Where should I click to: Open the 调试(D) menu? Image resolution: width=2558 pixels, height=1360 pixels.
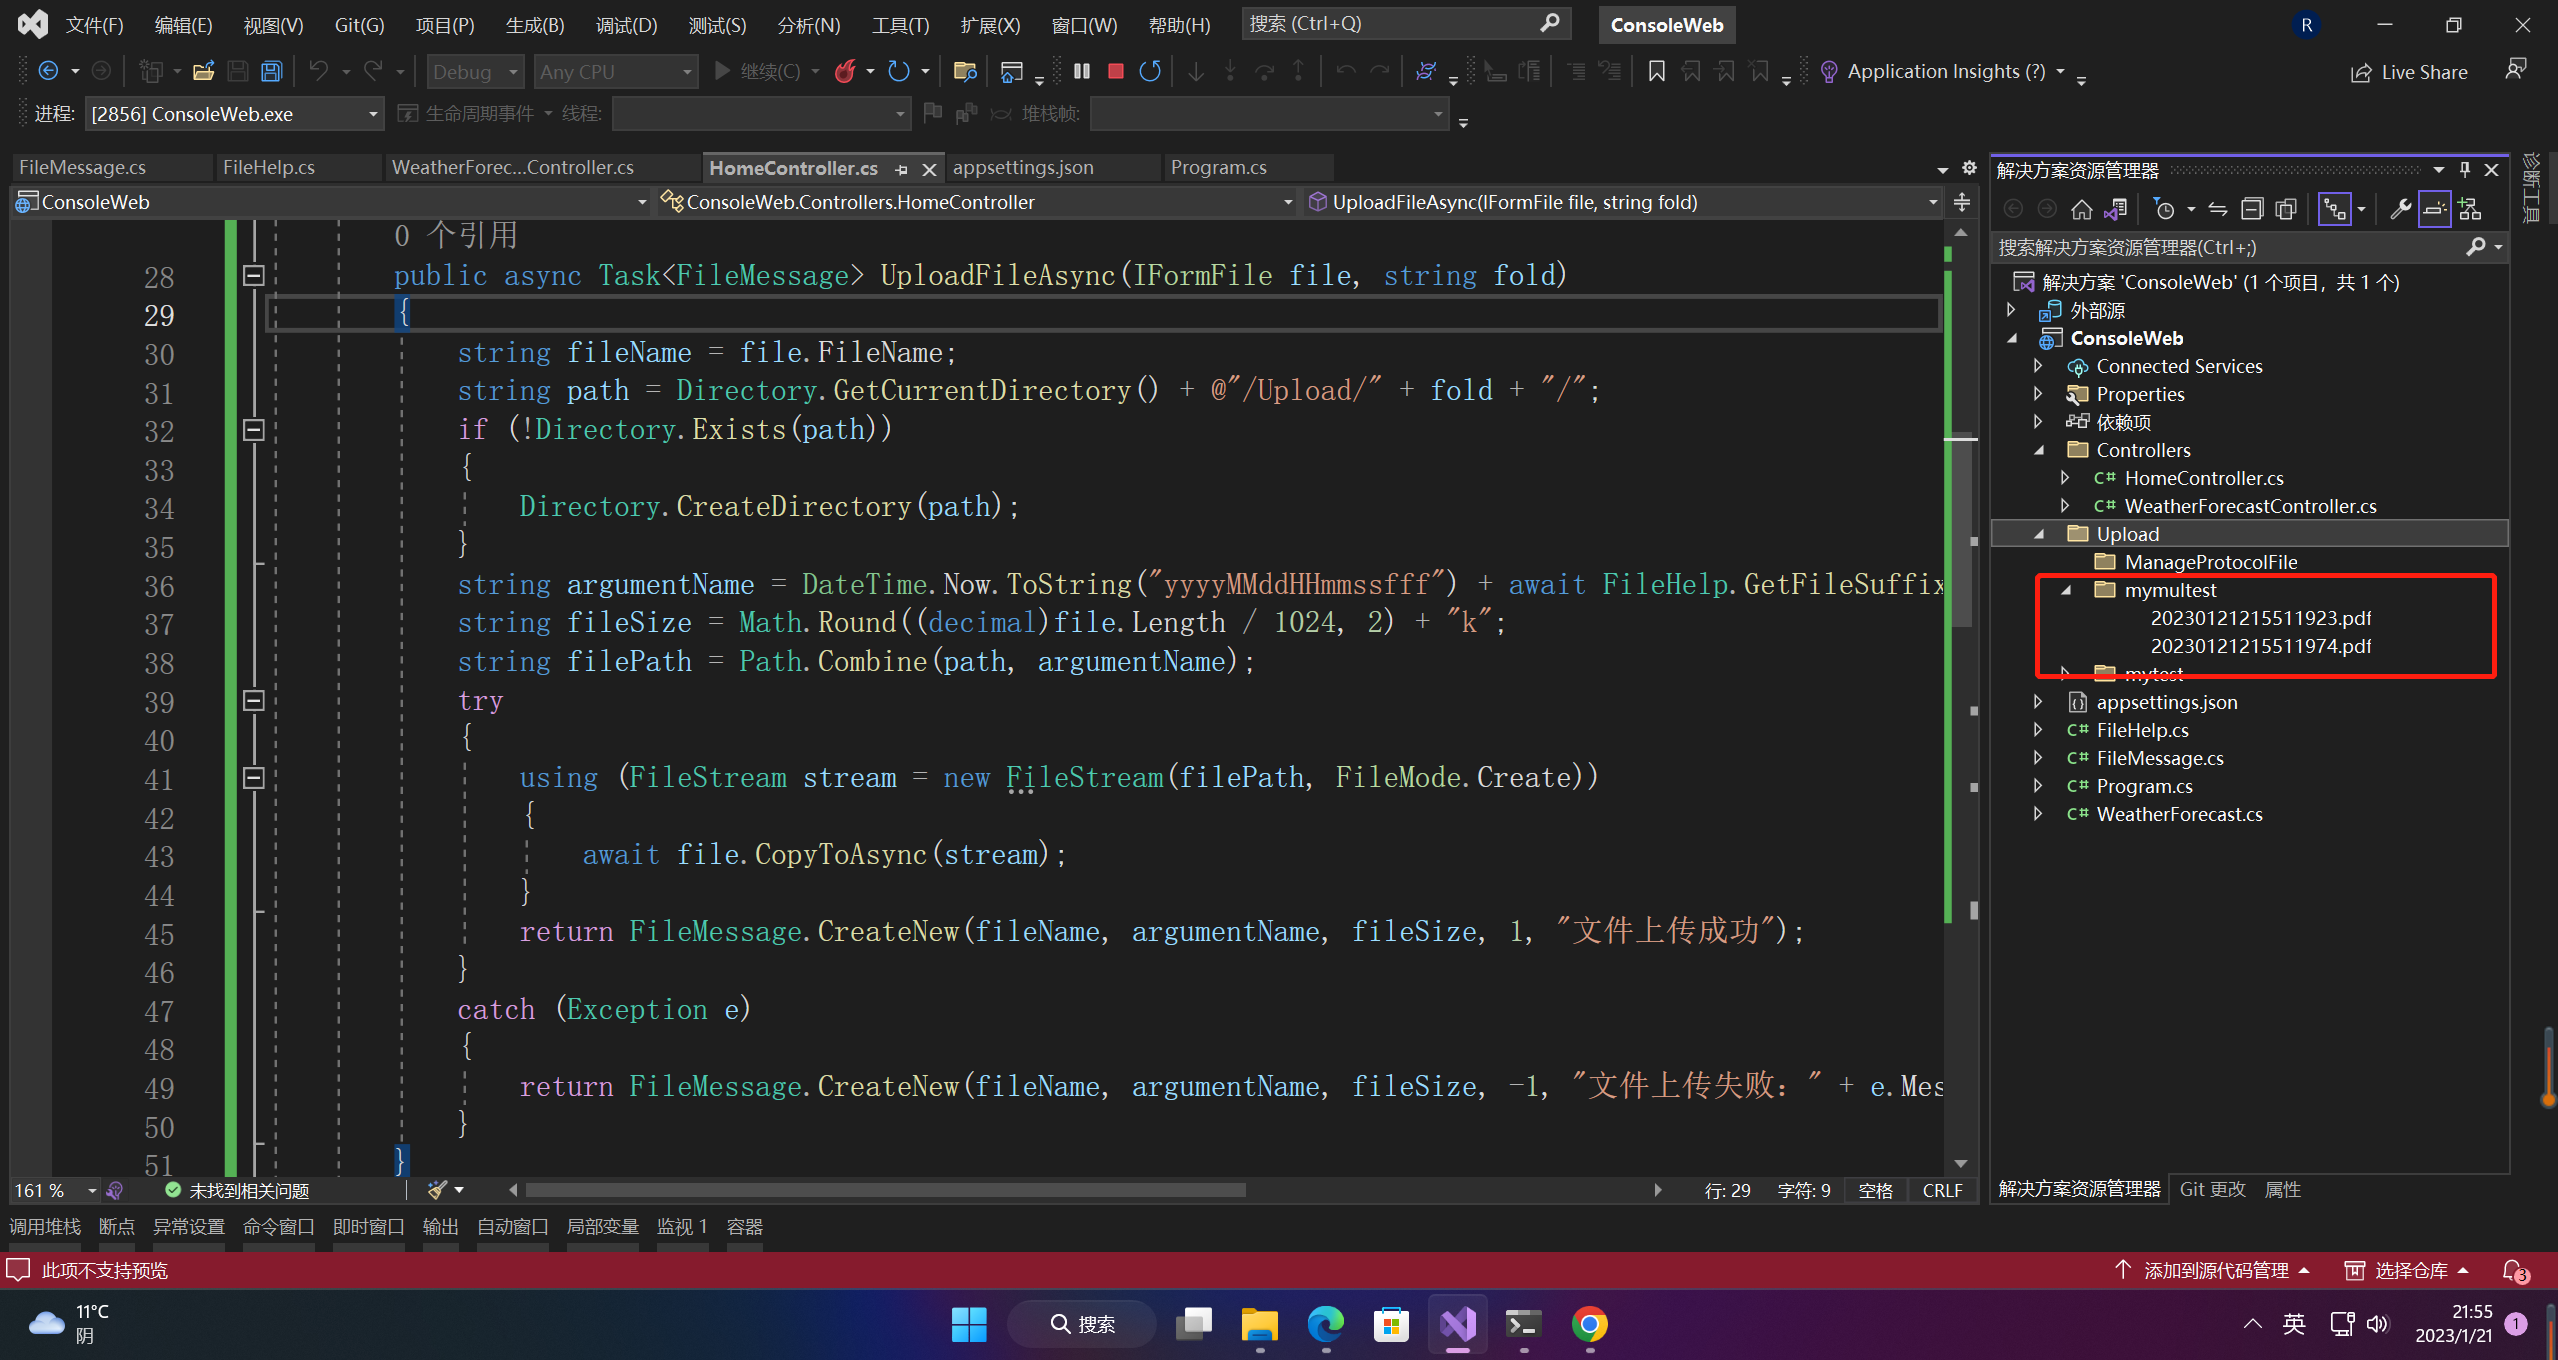coord(626,25)
